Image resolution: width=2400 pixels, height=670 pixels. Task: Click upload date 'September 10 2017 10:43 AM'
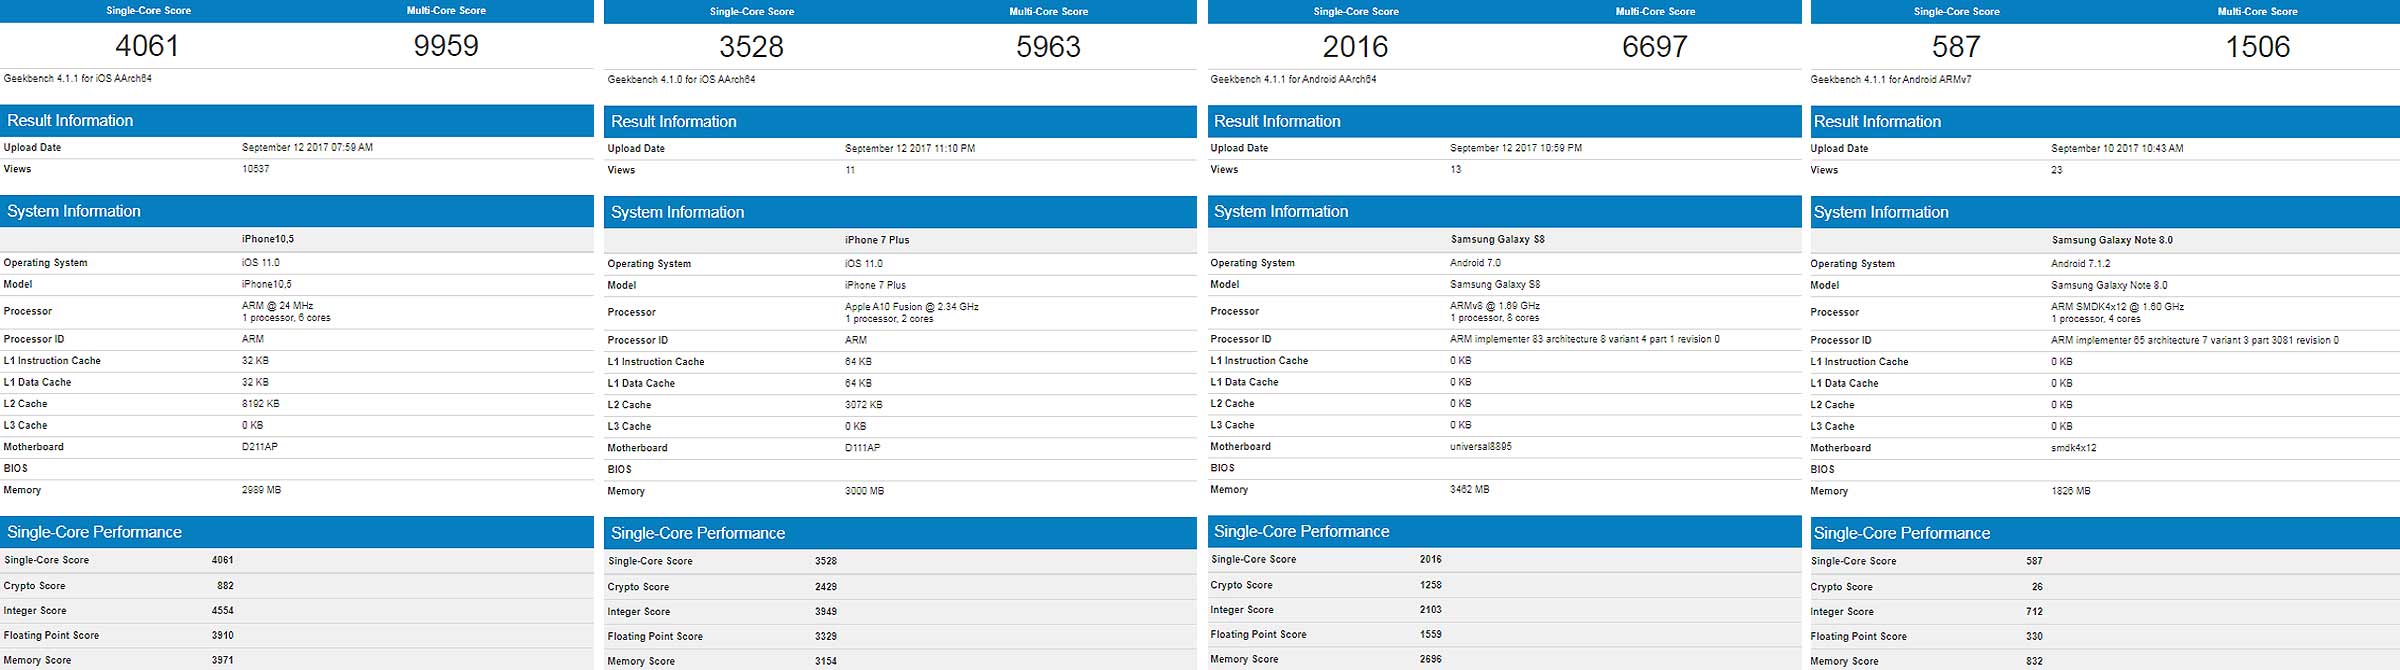click(2116, 148)
